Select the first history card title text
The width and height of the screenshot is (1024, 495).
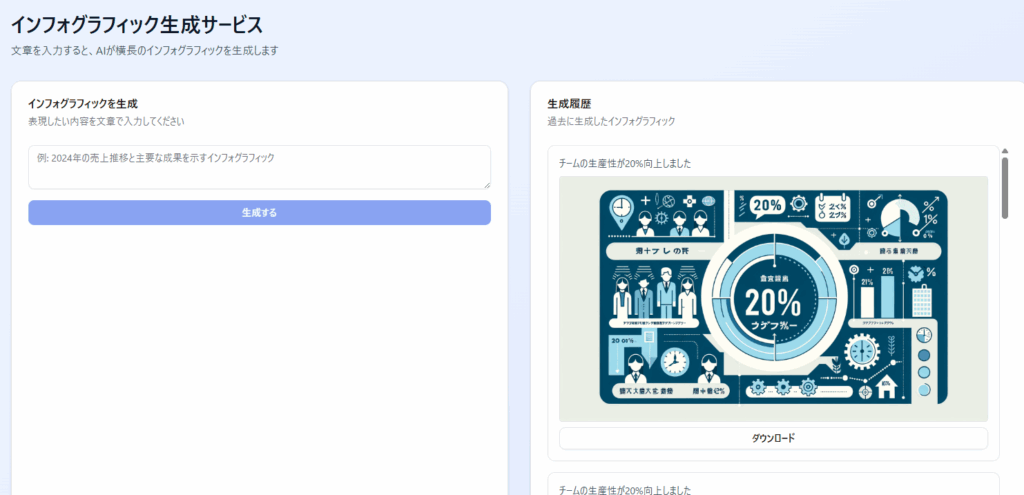(x=626, y=163)
